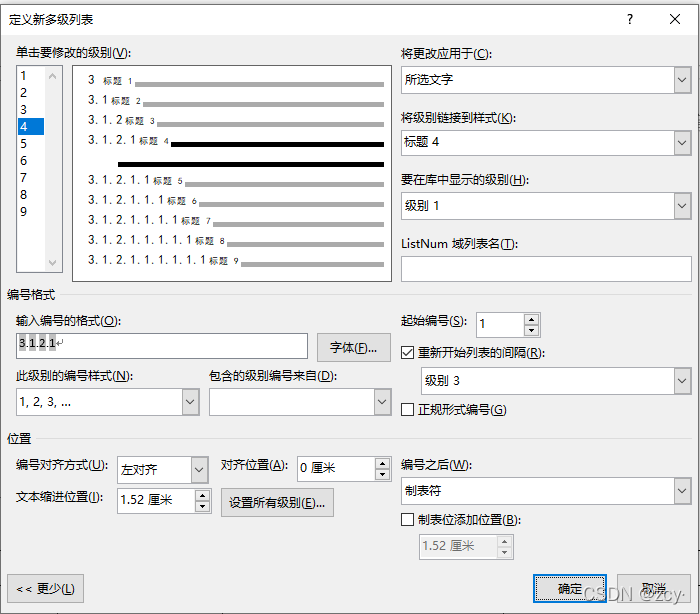This screenshot has height=614, width=700.
Task: Close the 定义新多级列表 dialog
Action: (675, 19)
